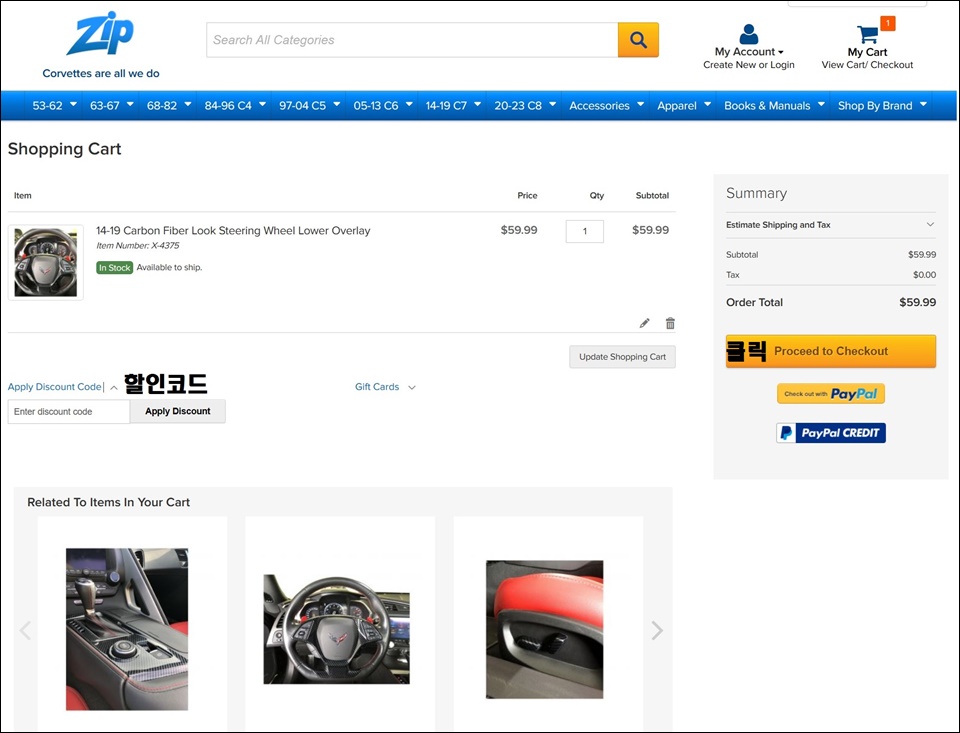Open the related steering wheel product image
Viewport: 960px width, 733px height.
[336, 629]
